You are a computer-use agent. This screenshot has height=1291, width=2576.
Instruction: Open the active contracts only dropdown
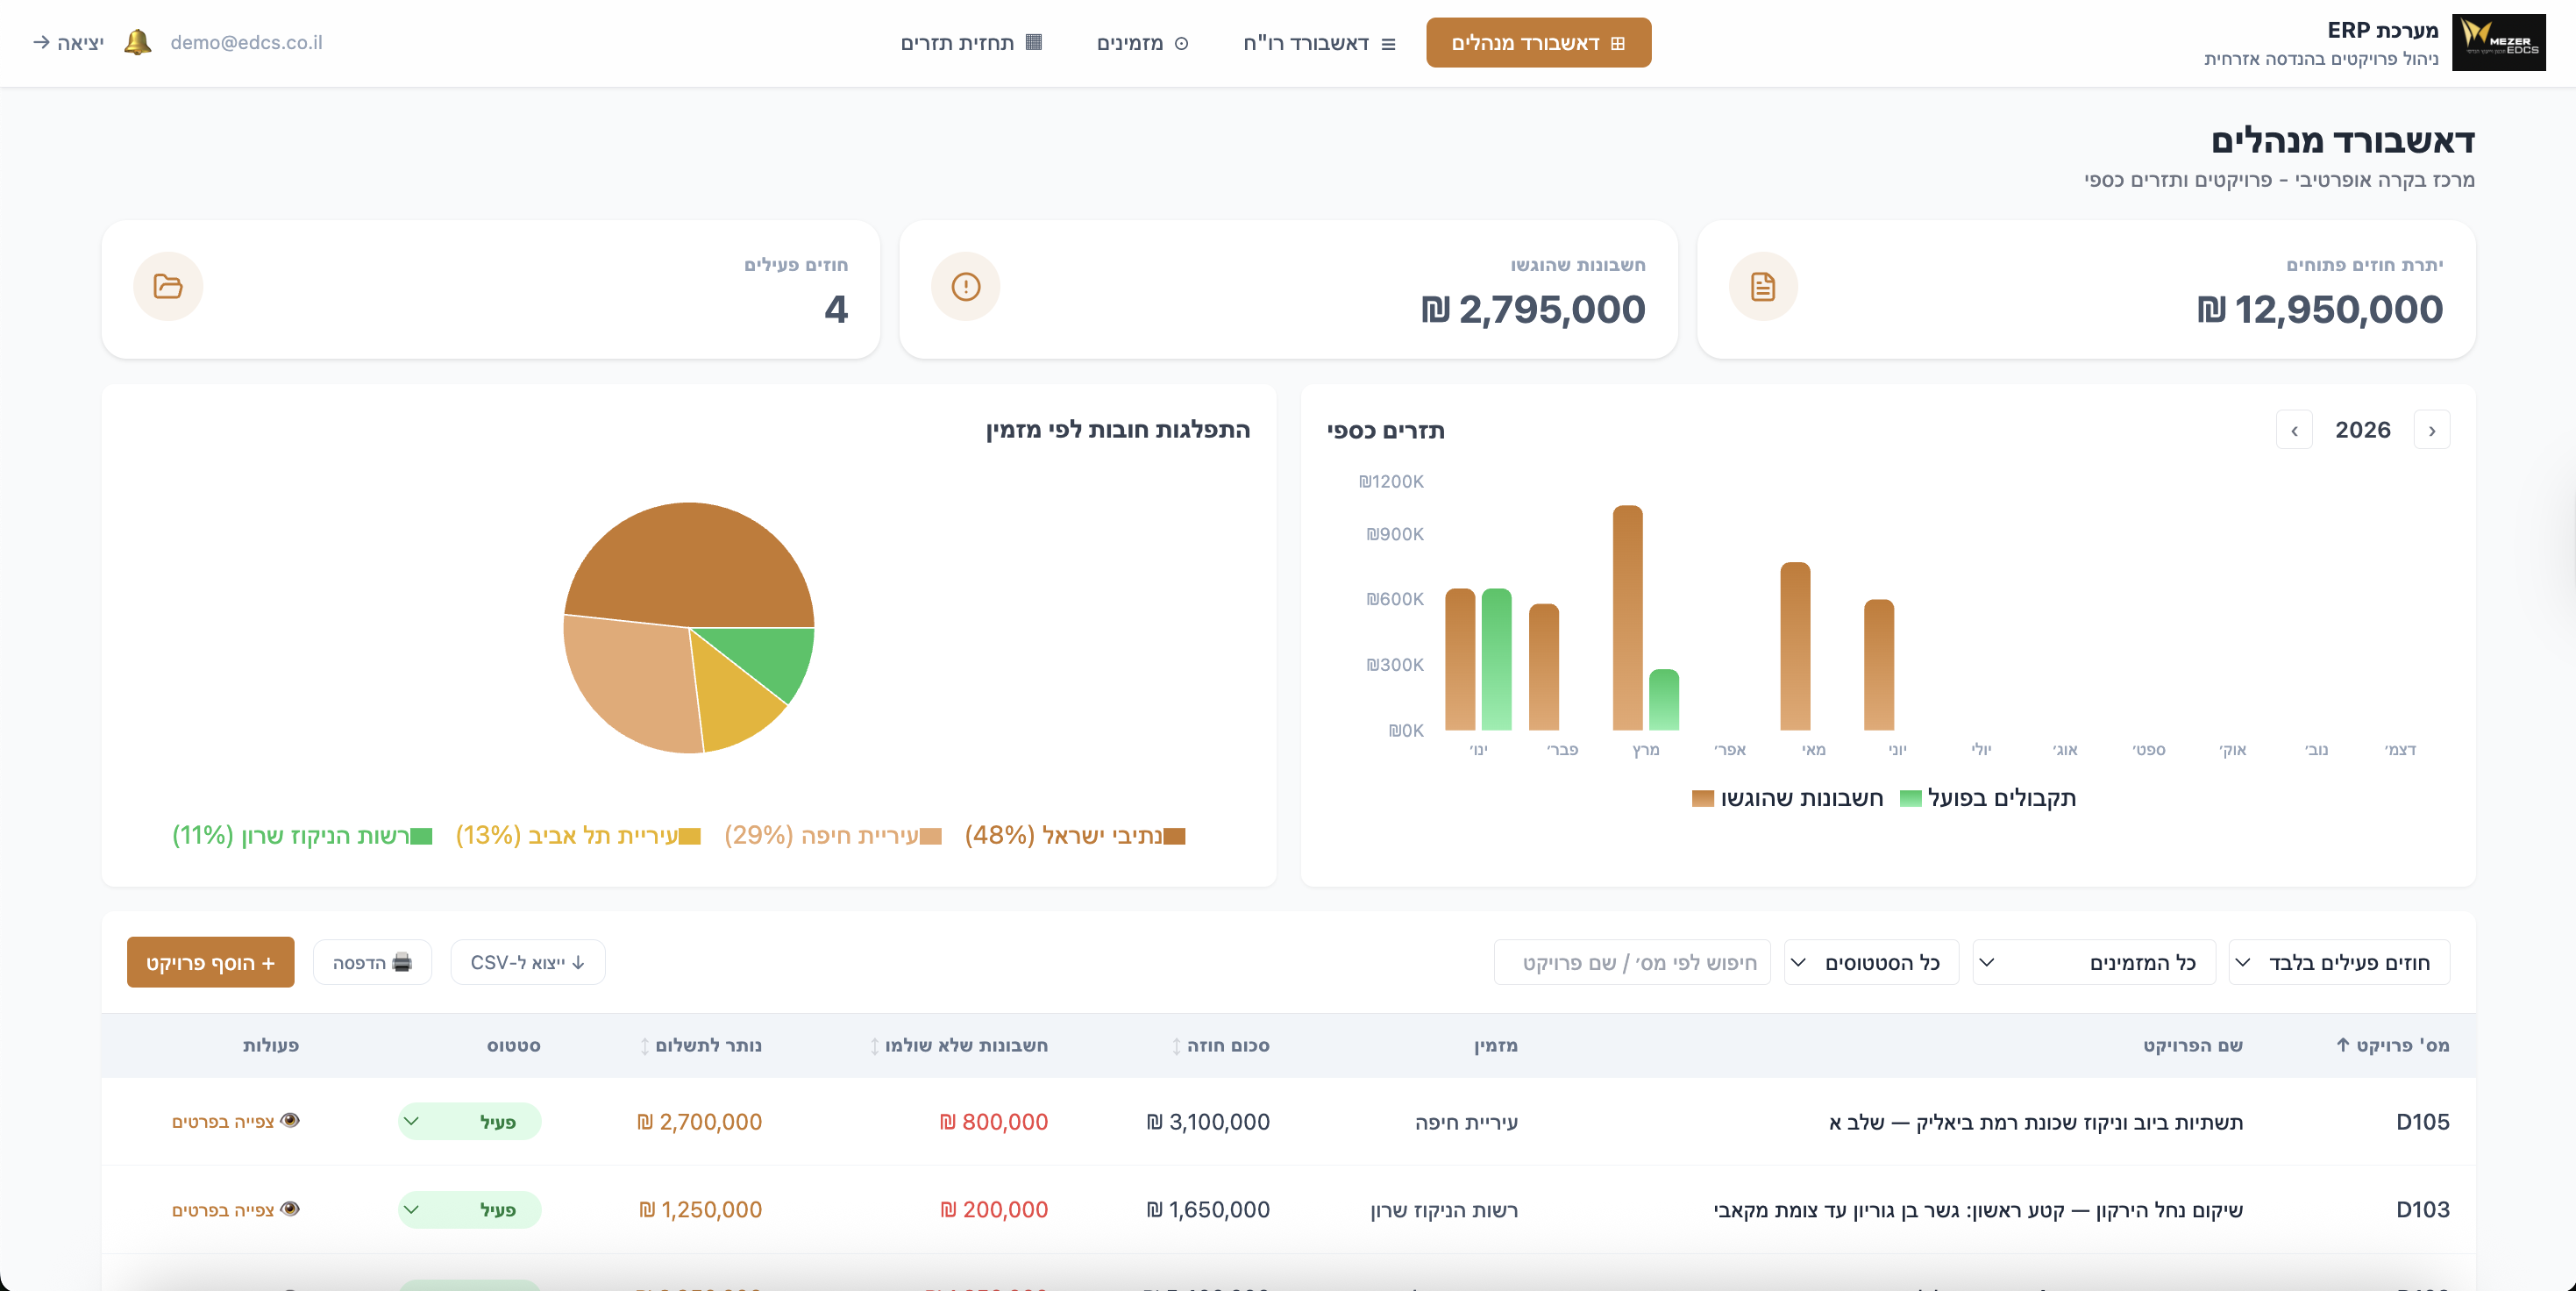[2339, 962]
